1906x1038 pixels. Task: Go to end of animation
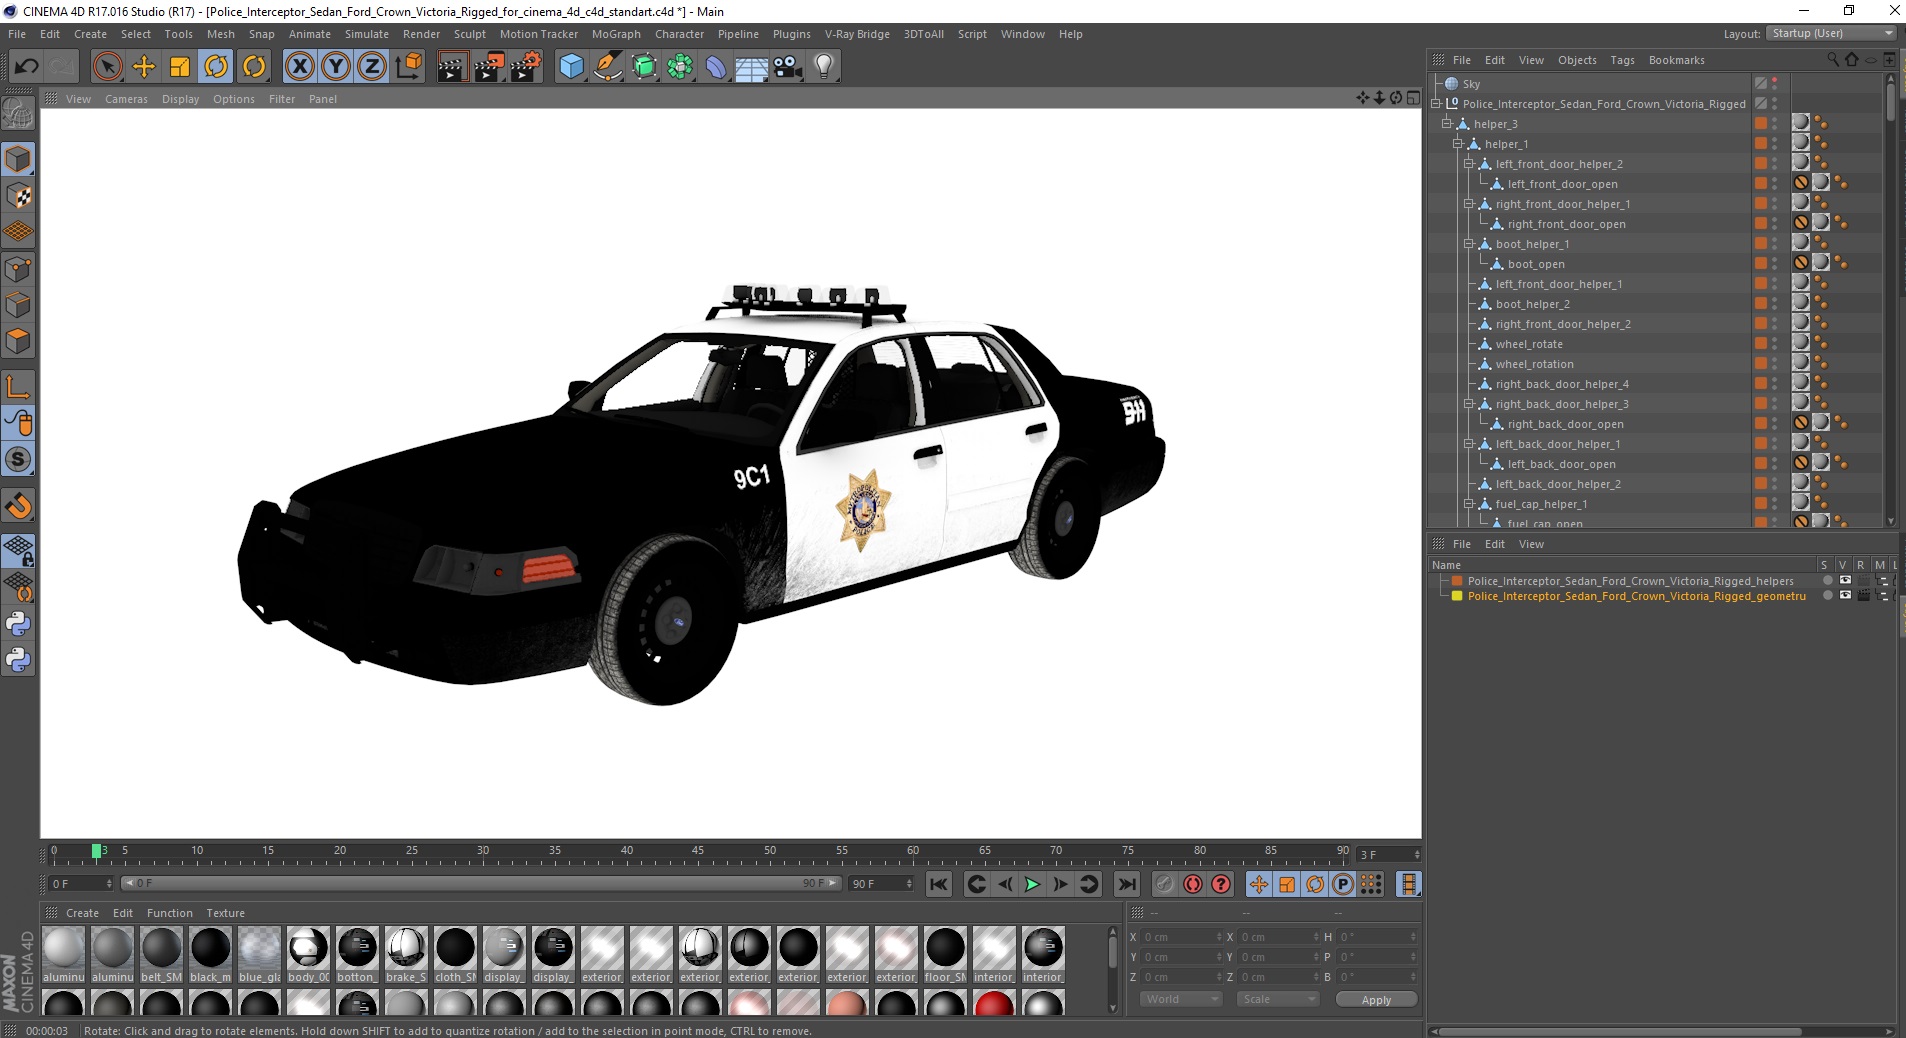1127,884
